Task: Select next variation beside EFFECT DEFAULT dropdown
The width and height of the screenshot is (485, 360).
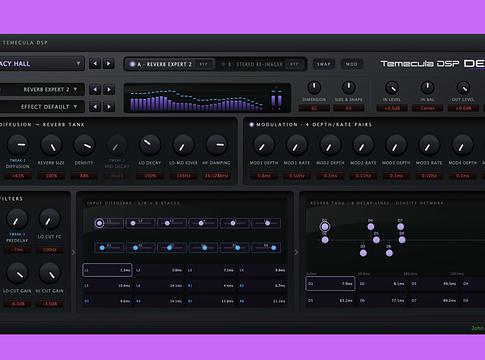Action: point(109,107)
